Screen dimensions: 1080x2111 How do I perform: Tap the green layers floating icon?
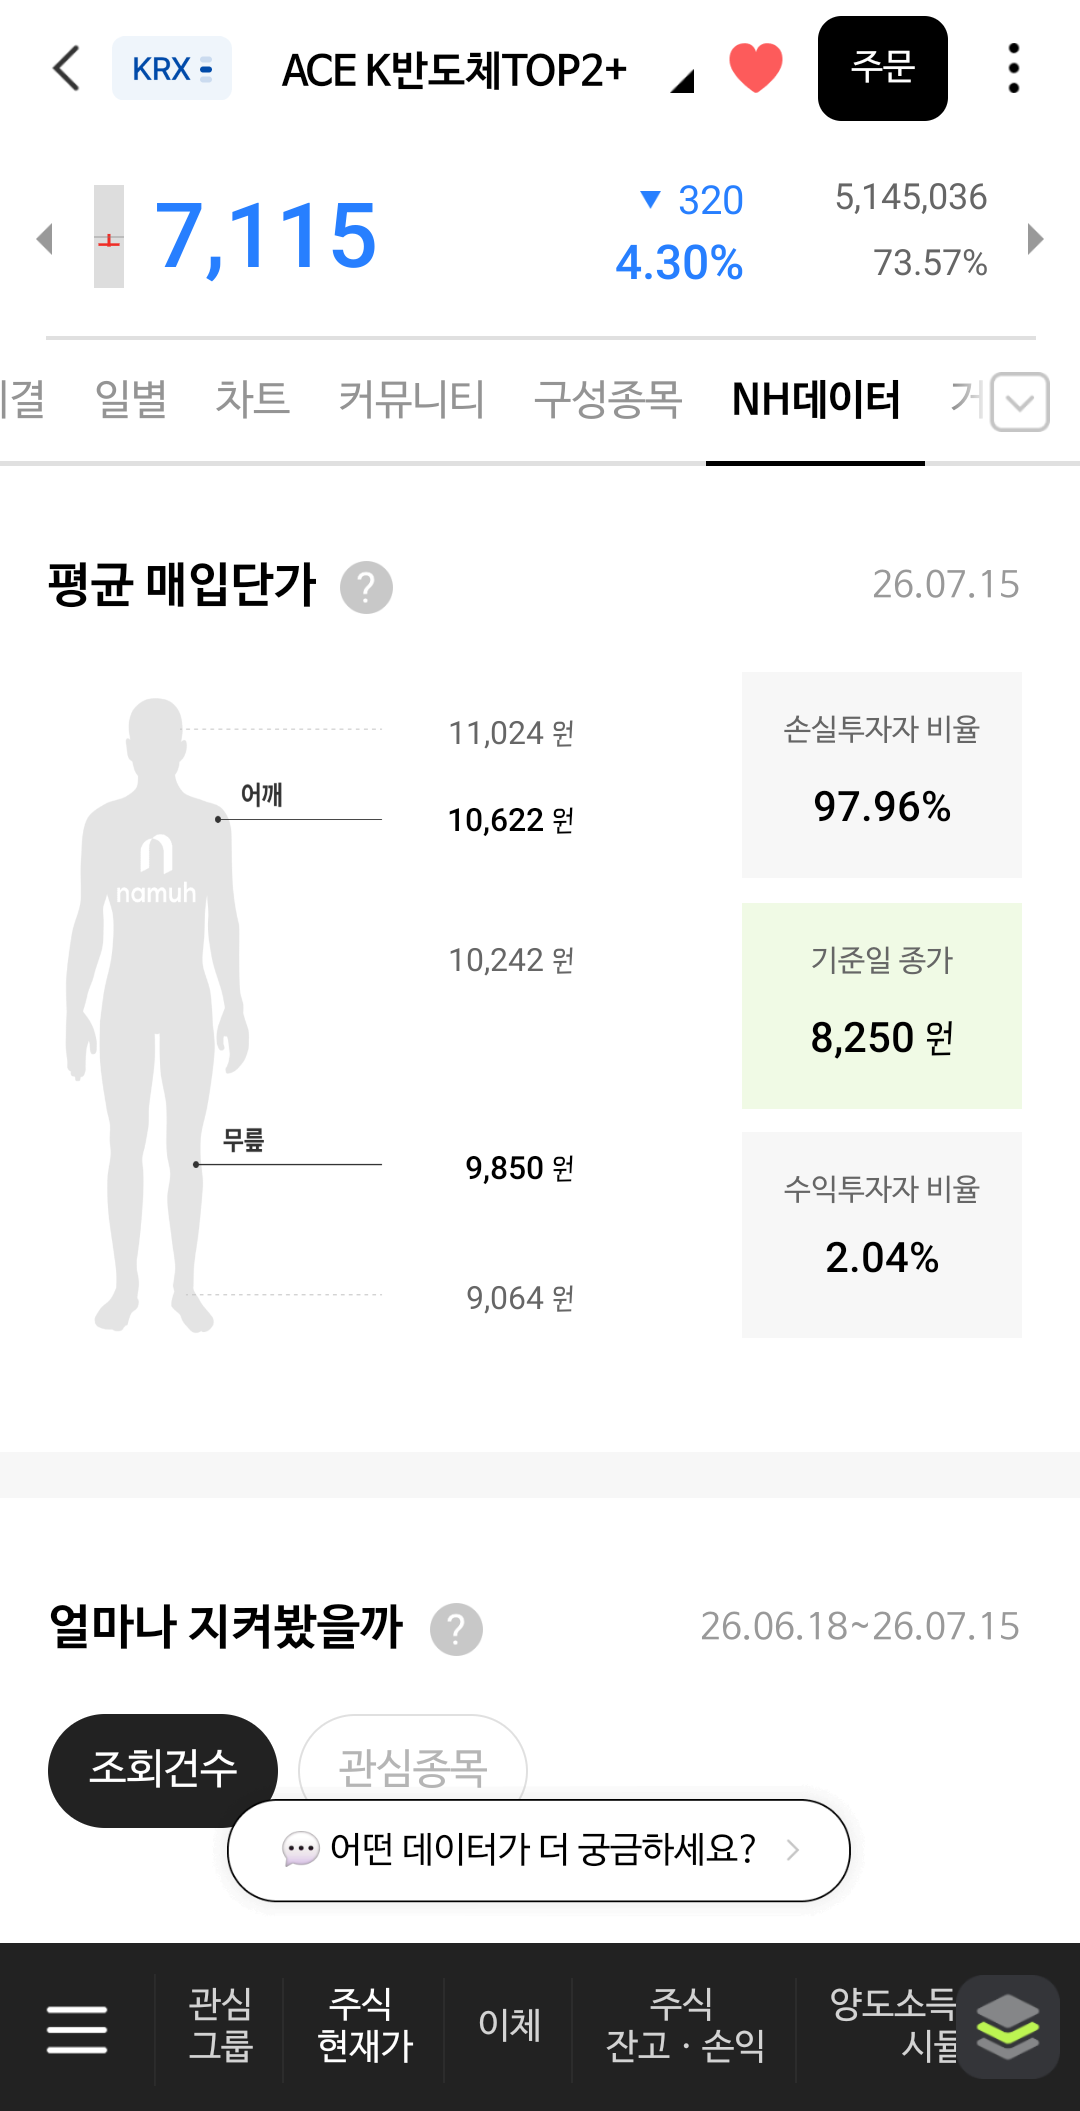[1008, 2026]
